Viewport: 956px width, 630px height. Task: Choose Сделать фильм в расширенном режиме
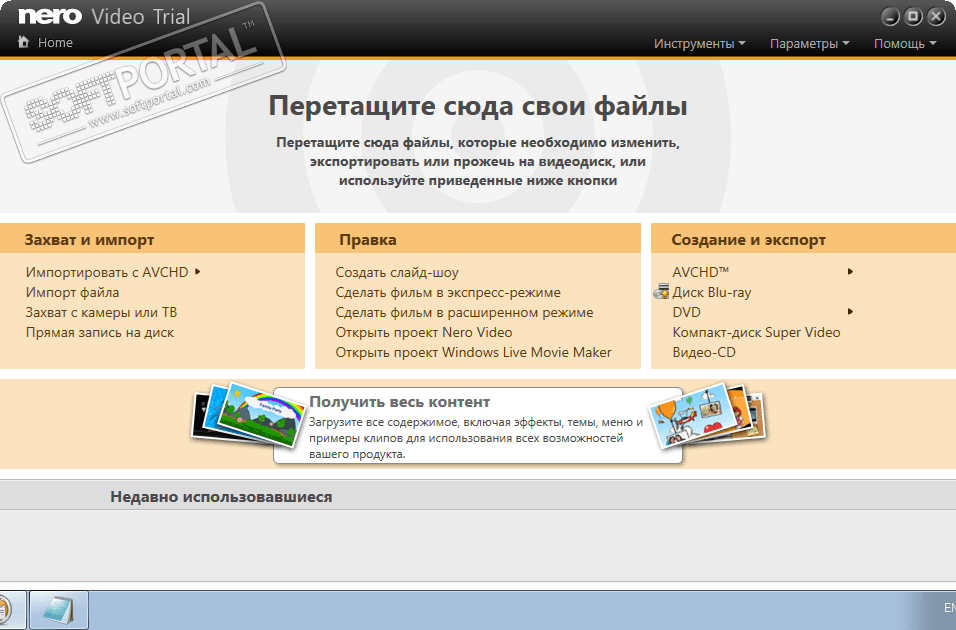(x=464, y=312)
